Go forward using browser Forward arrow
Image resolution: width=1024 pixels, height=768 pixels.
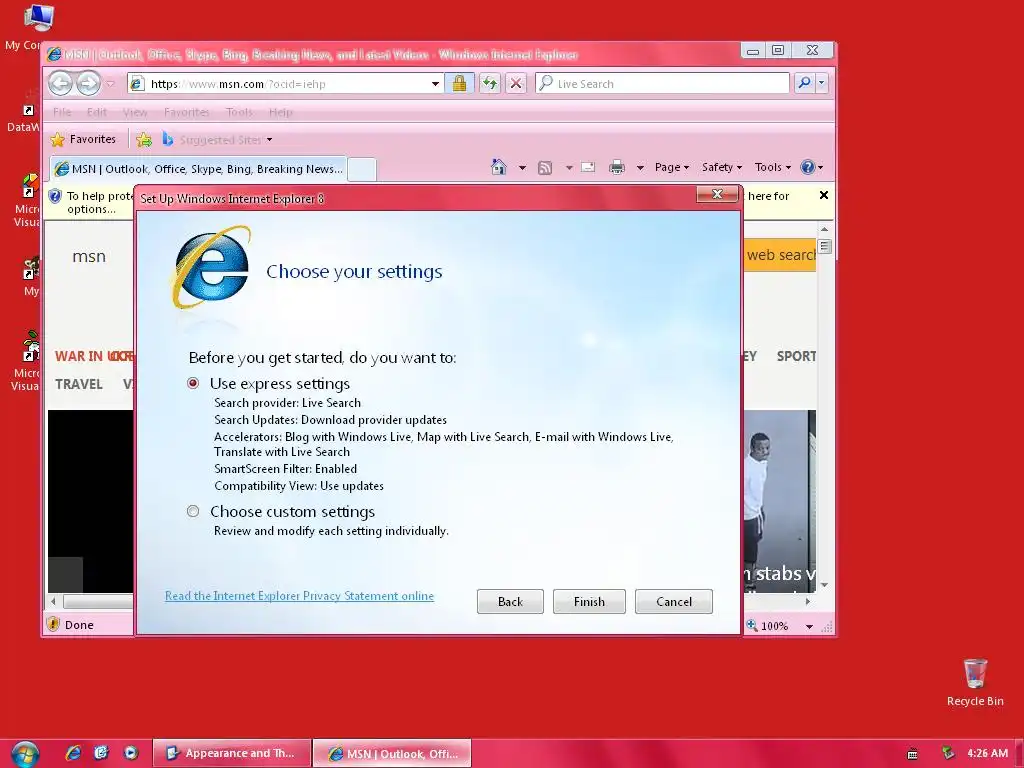(88, 83)
